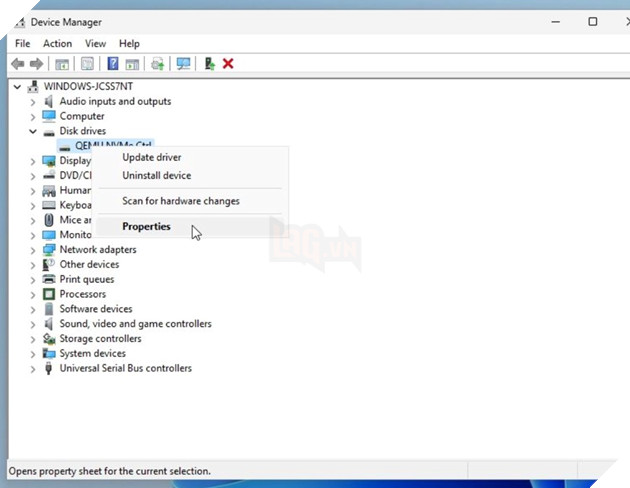This screenshot has width=630, height=488.
Task: Click the Keyboards category icon
Action: coord(49,205)
